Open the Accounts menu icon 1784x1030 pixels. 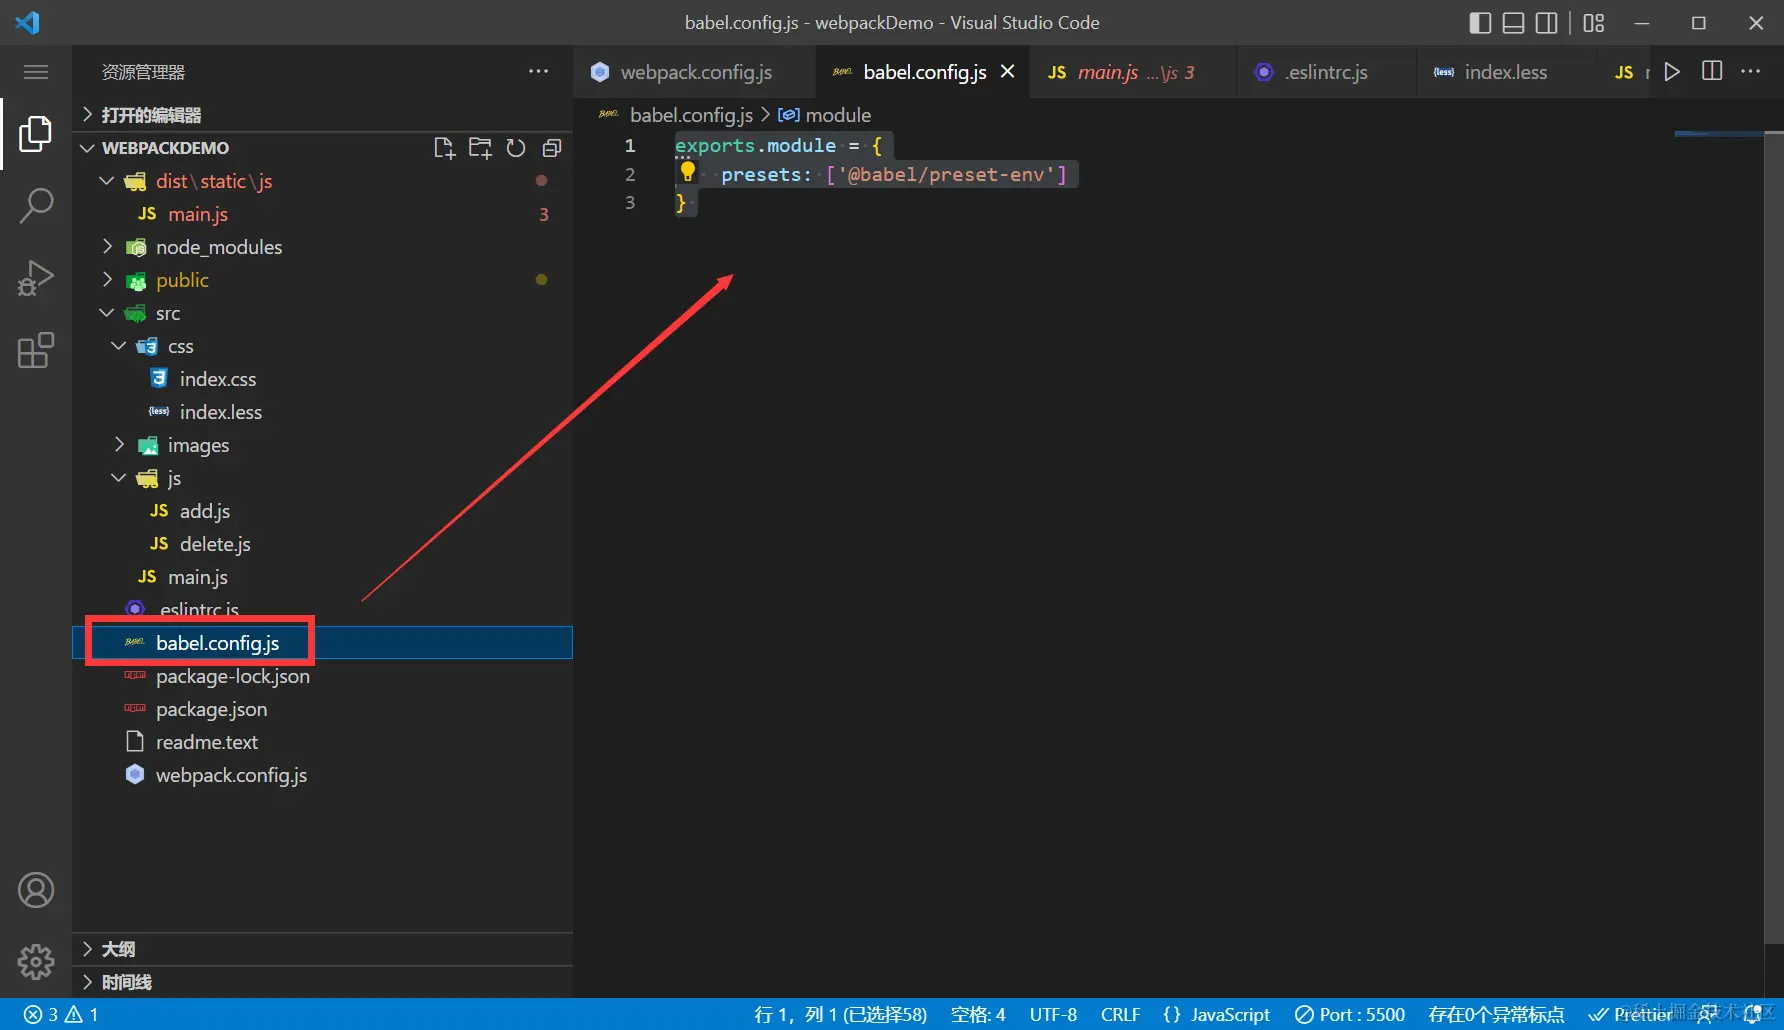pos(35,890)
